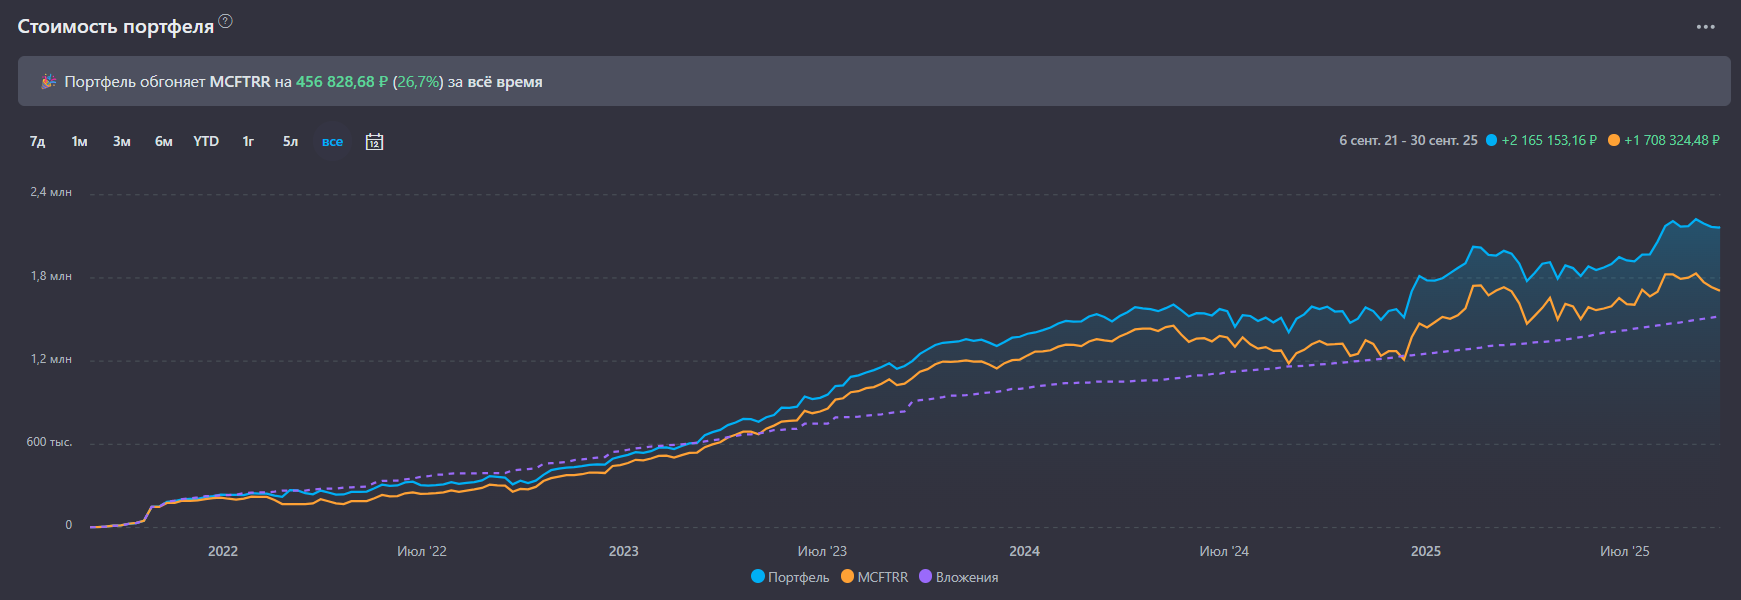Select the 7д time range

[x=38, y=142]
